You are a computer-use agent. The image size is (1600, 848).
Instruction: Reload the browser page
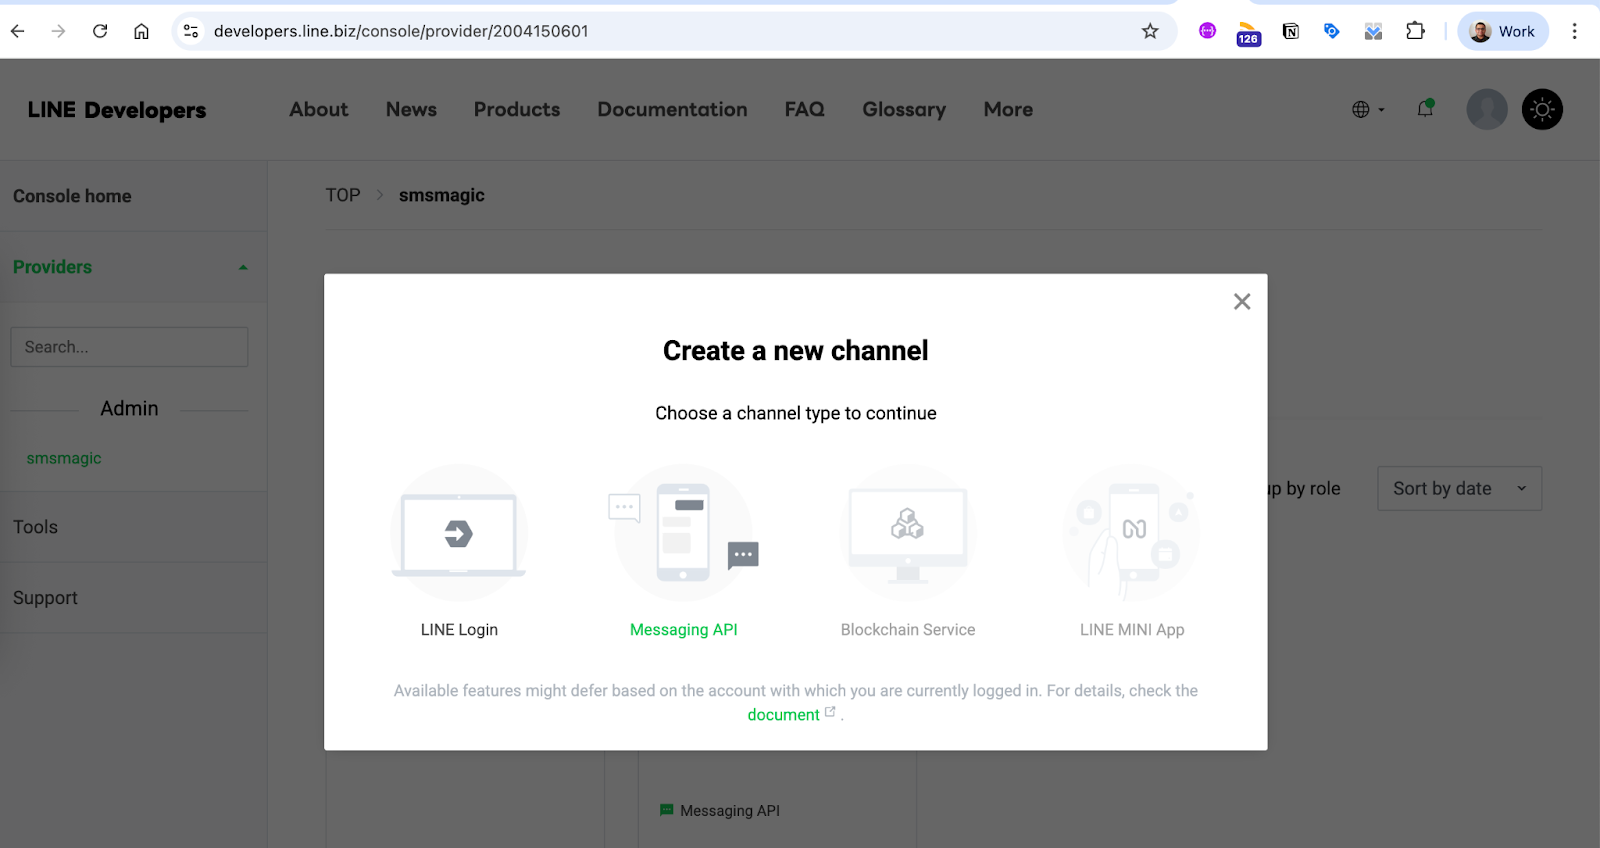pos(100,31)
